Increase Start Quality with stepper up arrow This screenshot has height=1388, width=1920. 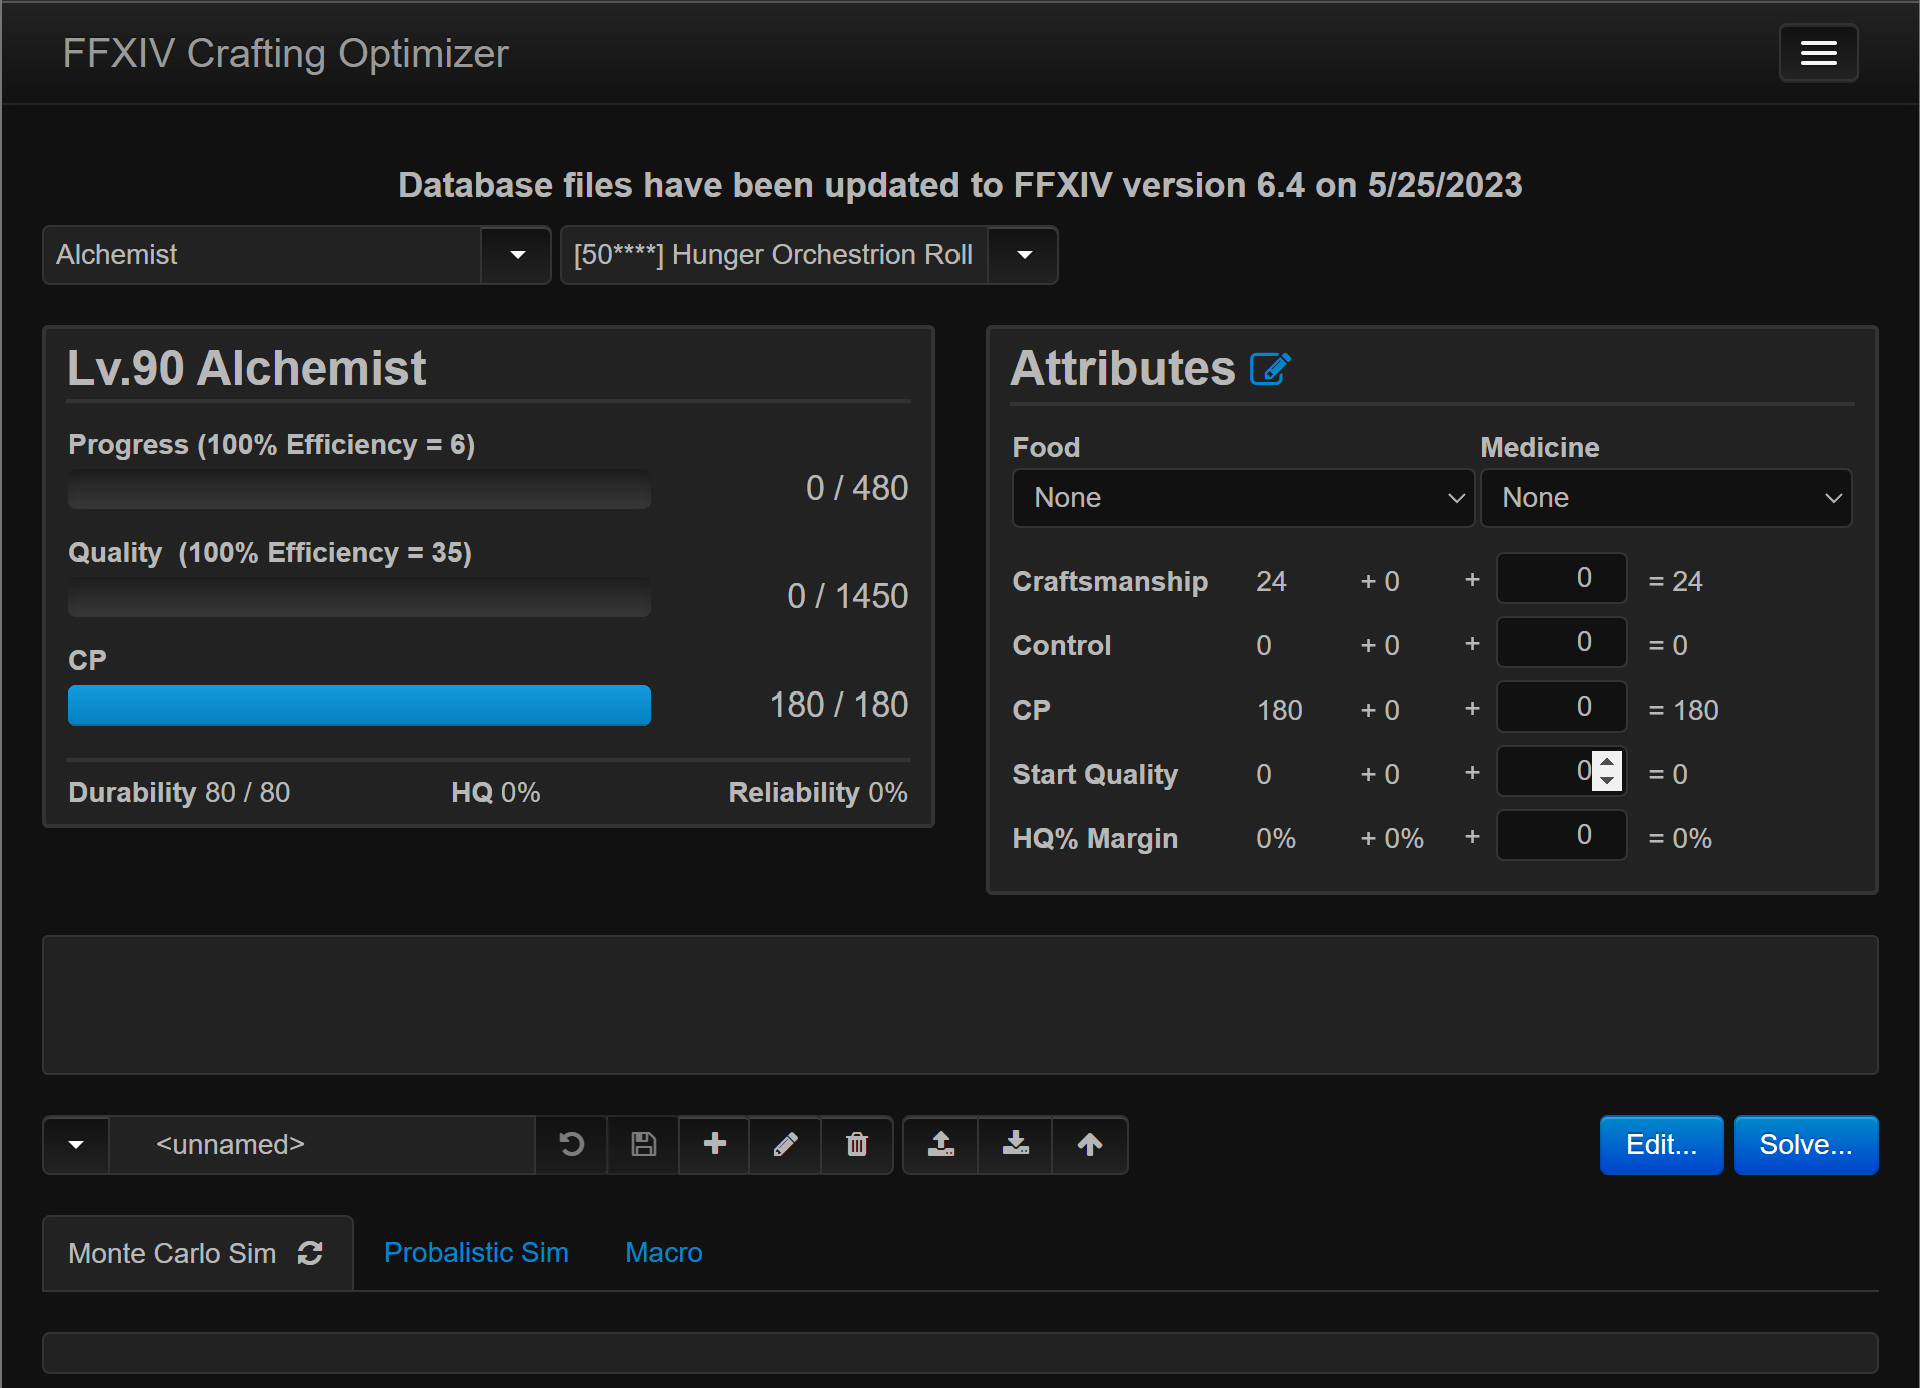(1607, 761)
